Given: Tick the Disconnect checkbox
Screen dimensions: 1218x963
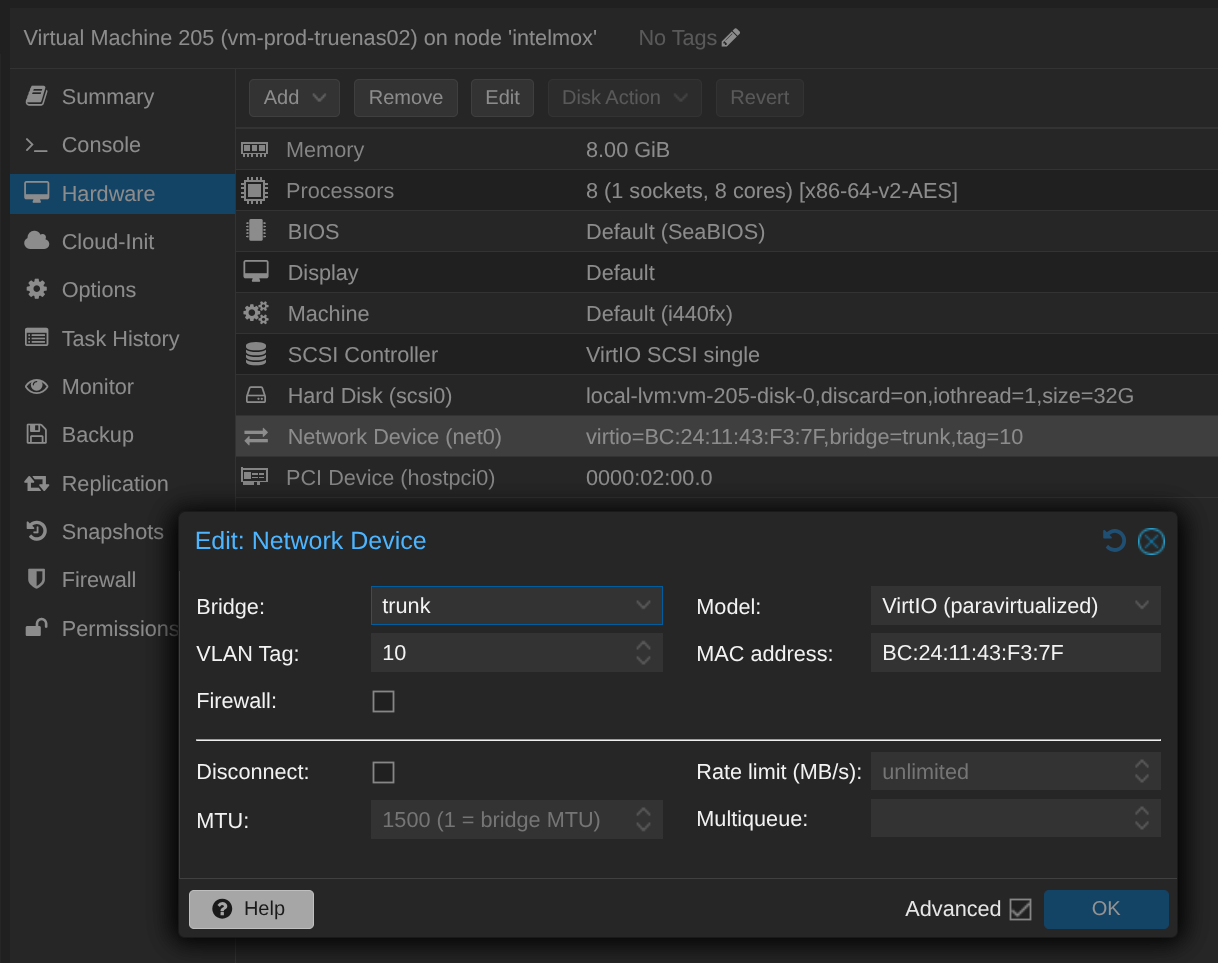Looking at the screenshot, I should pos(383,772).
